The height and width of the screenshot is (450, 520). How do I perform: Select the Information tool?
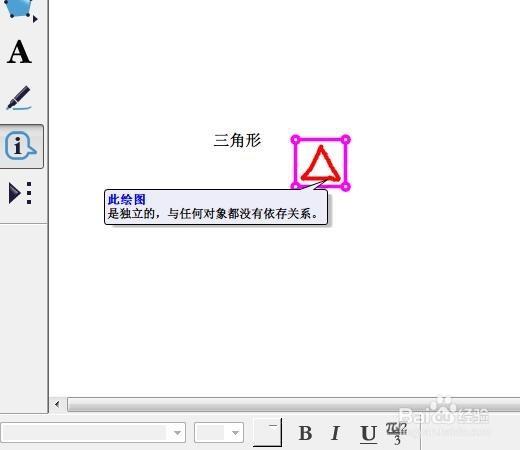21,146
